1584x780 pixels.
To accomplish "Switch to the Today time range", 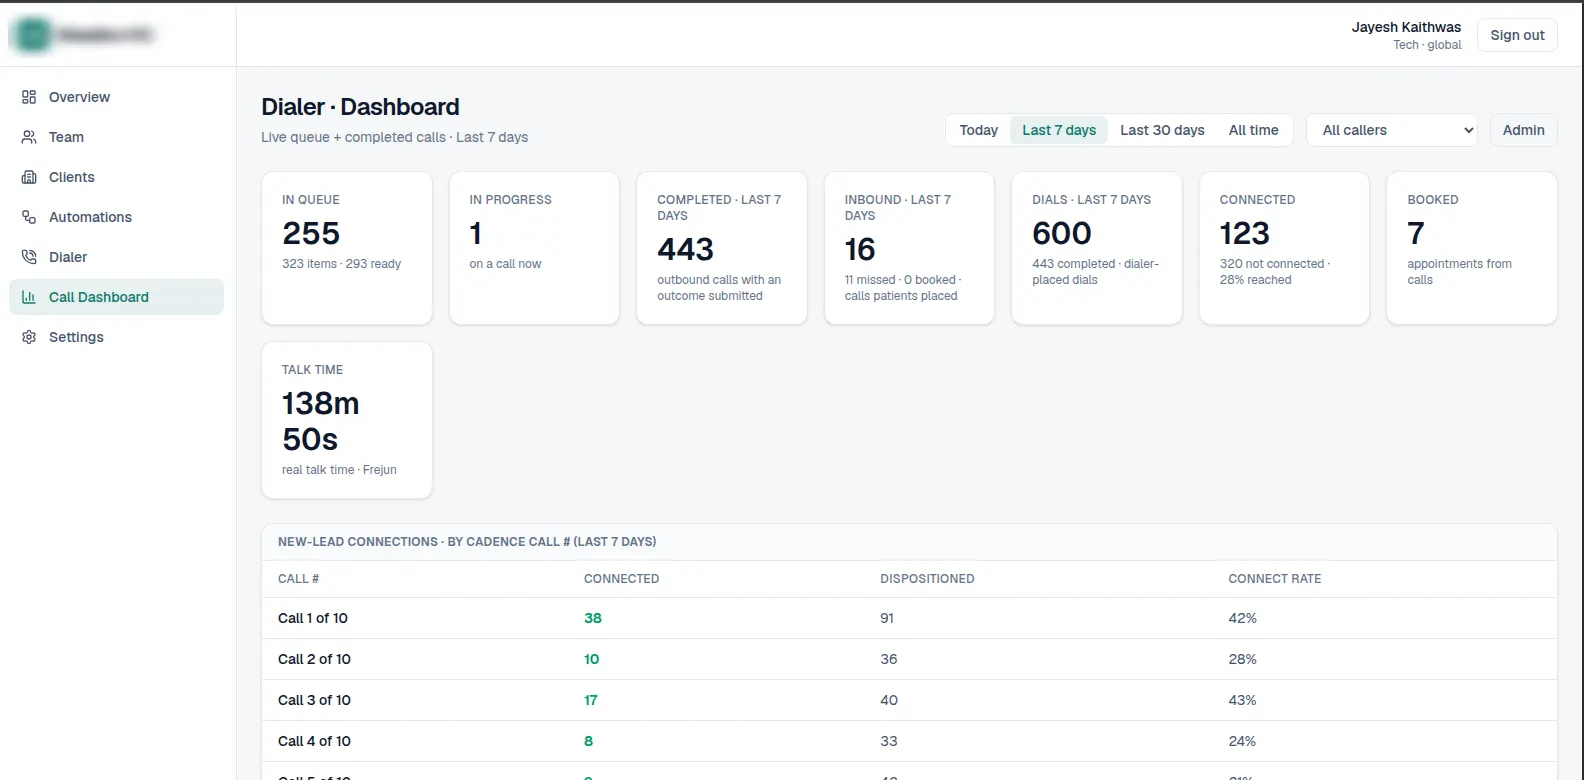I will 979,130.
